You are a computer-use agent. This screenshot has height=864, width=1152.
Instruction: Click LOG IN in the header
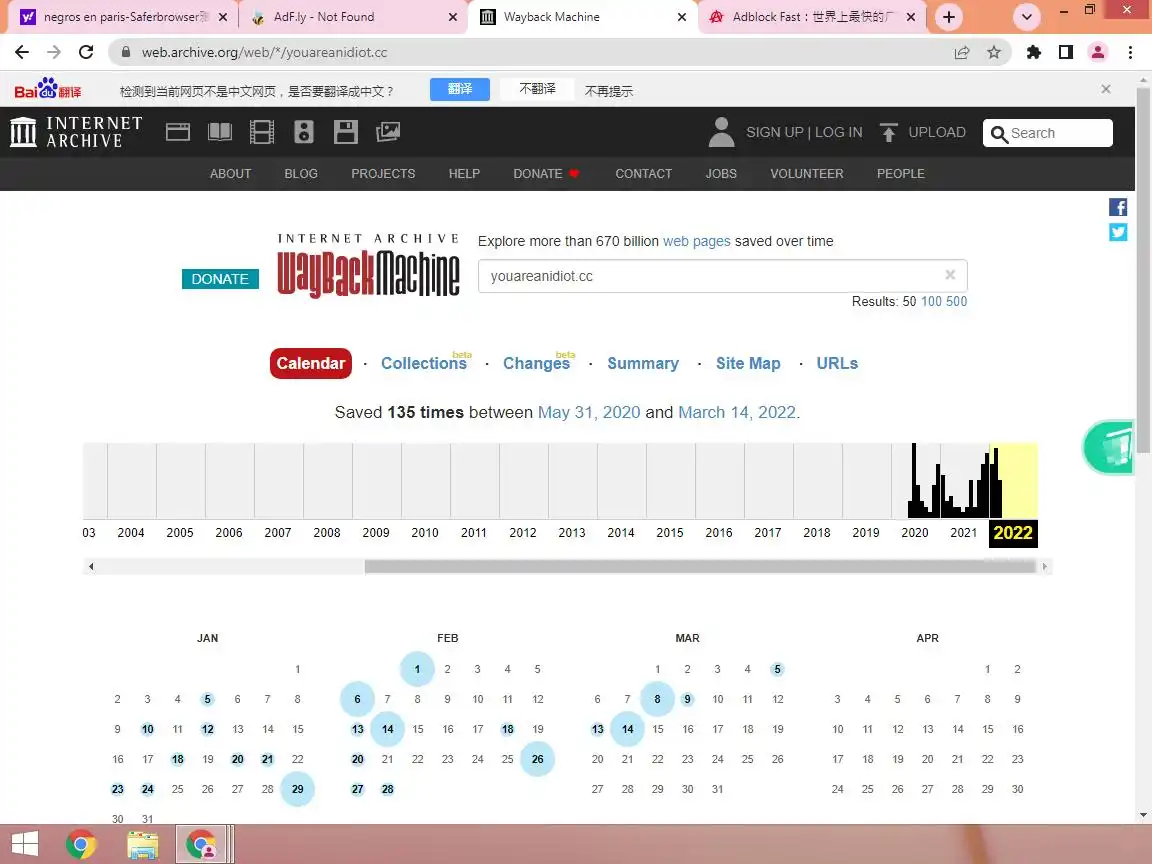(x=838, y=132)
